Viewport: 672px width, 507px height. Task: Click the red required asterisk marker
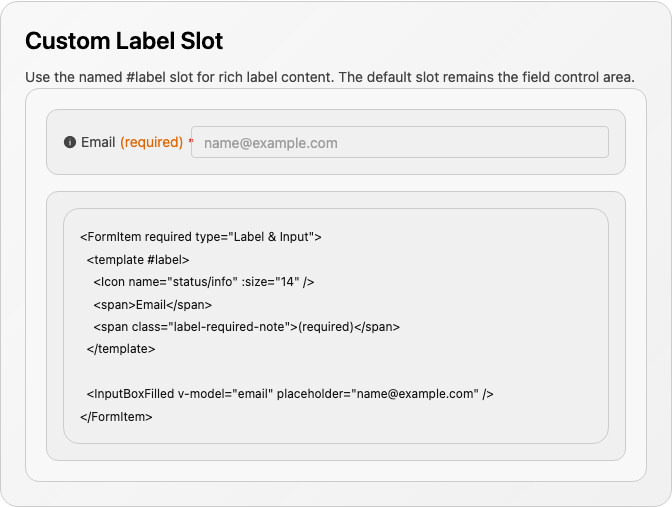coord(191,141)
